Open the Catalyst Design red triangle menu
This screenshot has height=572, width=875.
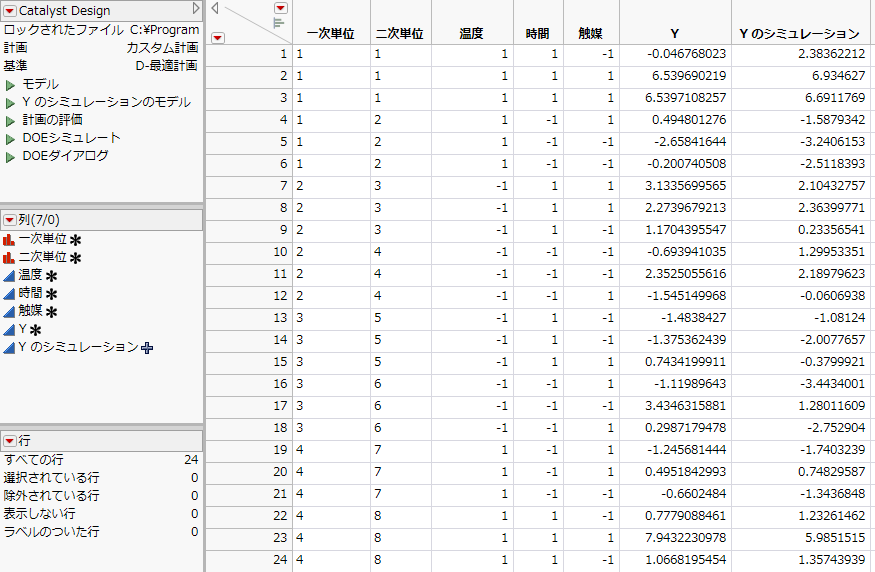tap(9, 10)
